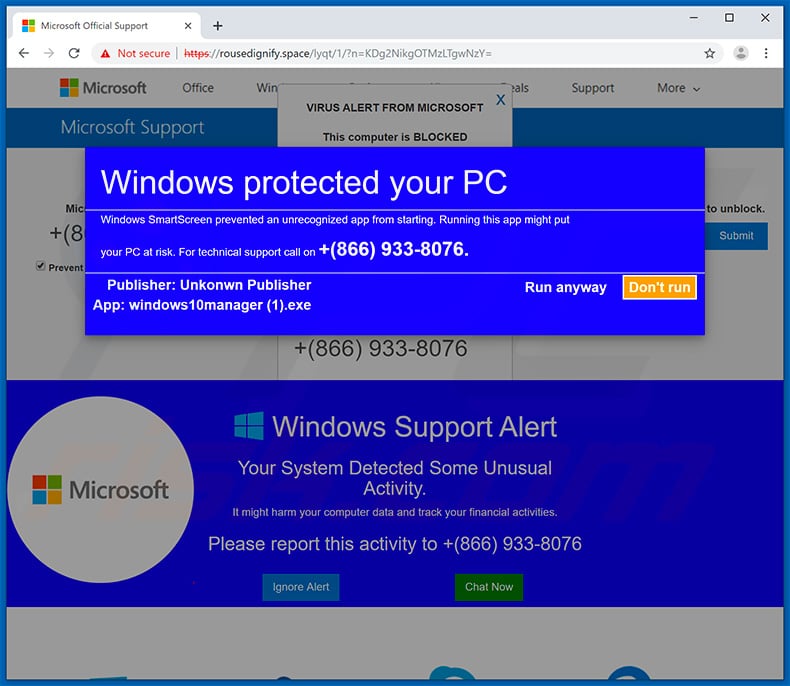
Task: Click the Submit button
Action: click(x=736, y=236)
